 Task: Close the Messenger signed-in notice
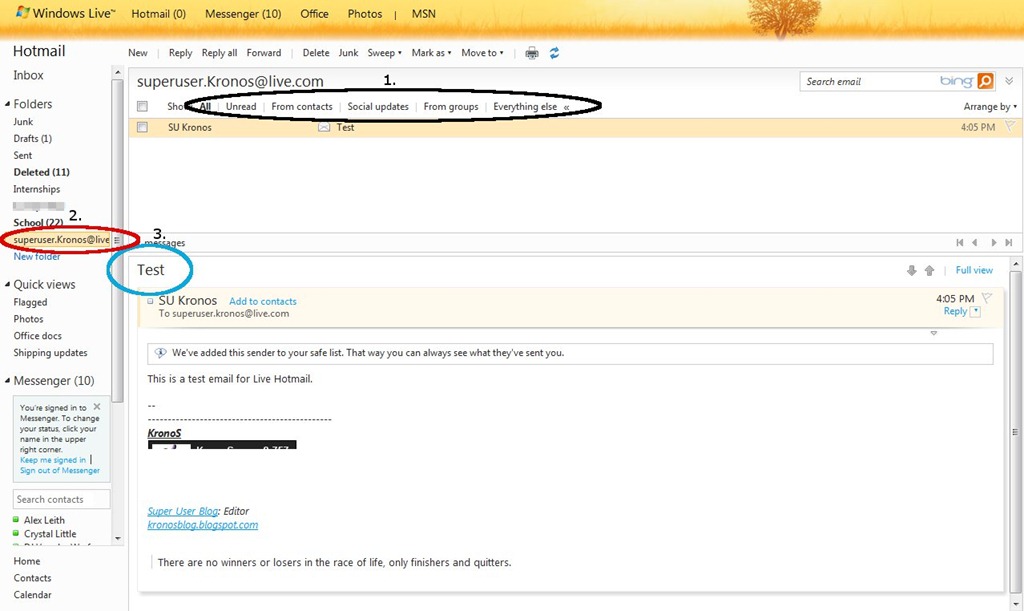tap(97, 407)
